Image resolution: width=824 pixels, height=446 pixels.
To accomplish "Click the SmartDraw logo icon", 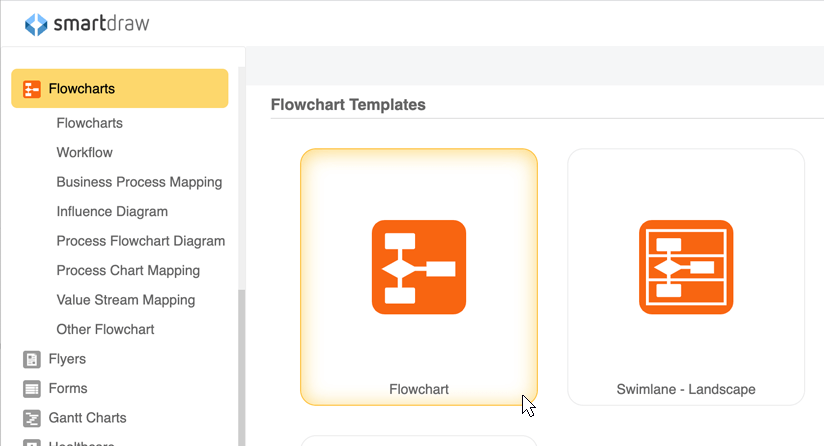I will point(36,24).
